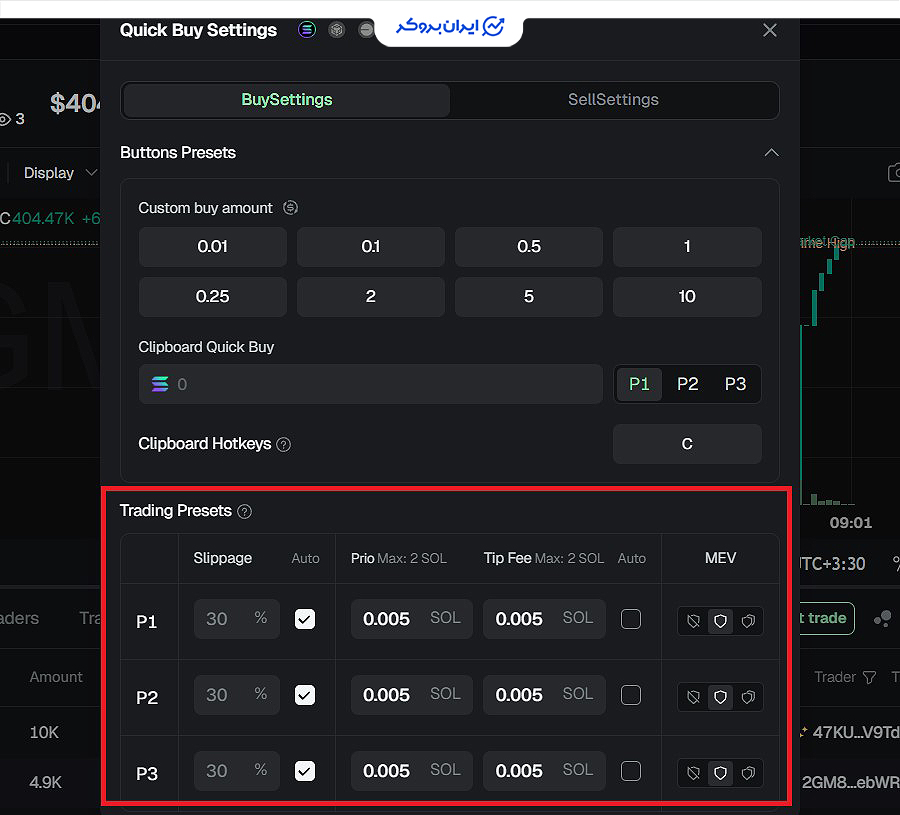Select the P2 clipboard preset
Viewport: 900px width, 815px height.
(x=687, y=384)
